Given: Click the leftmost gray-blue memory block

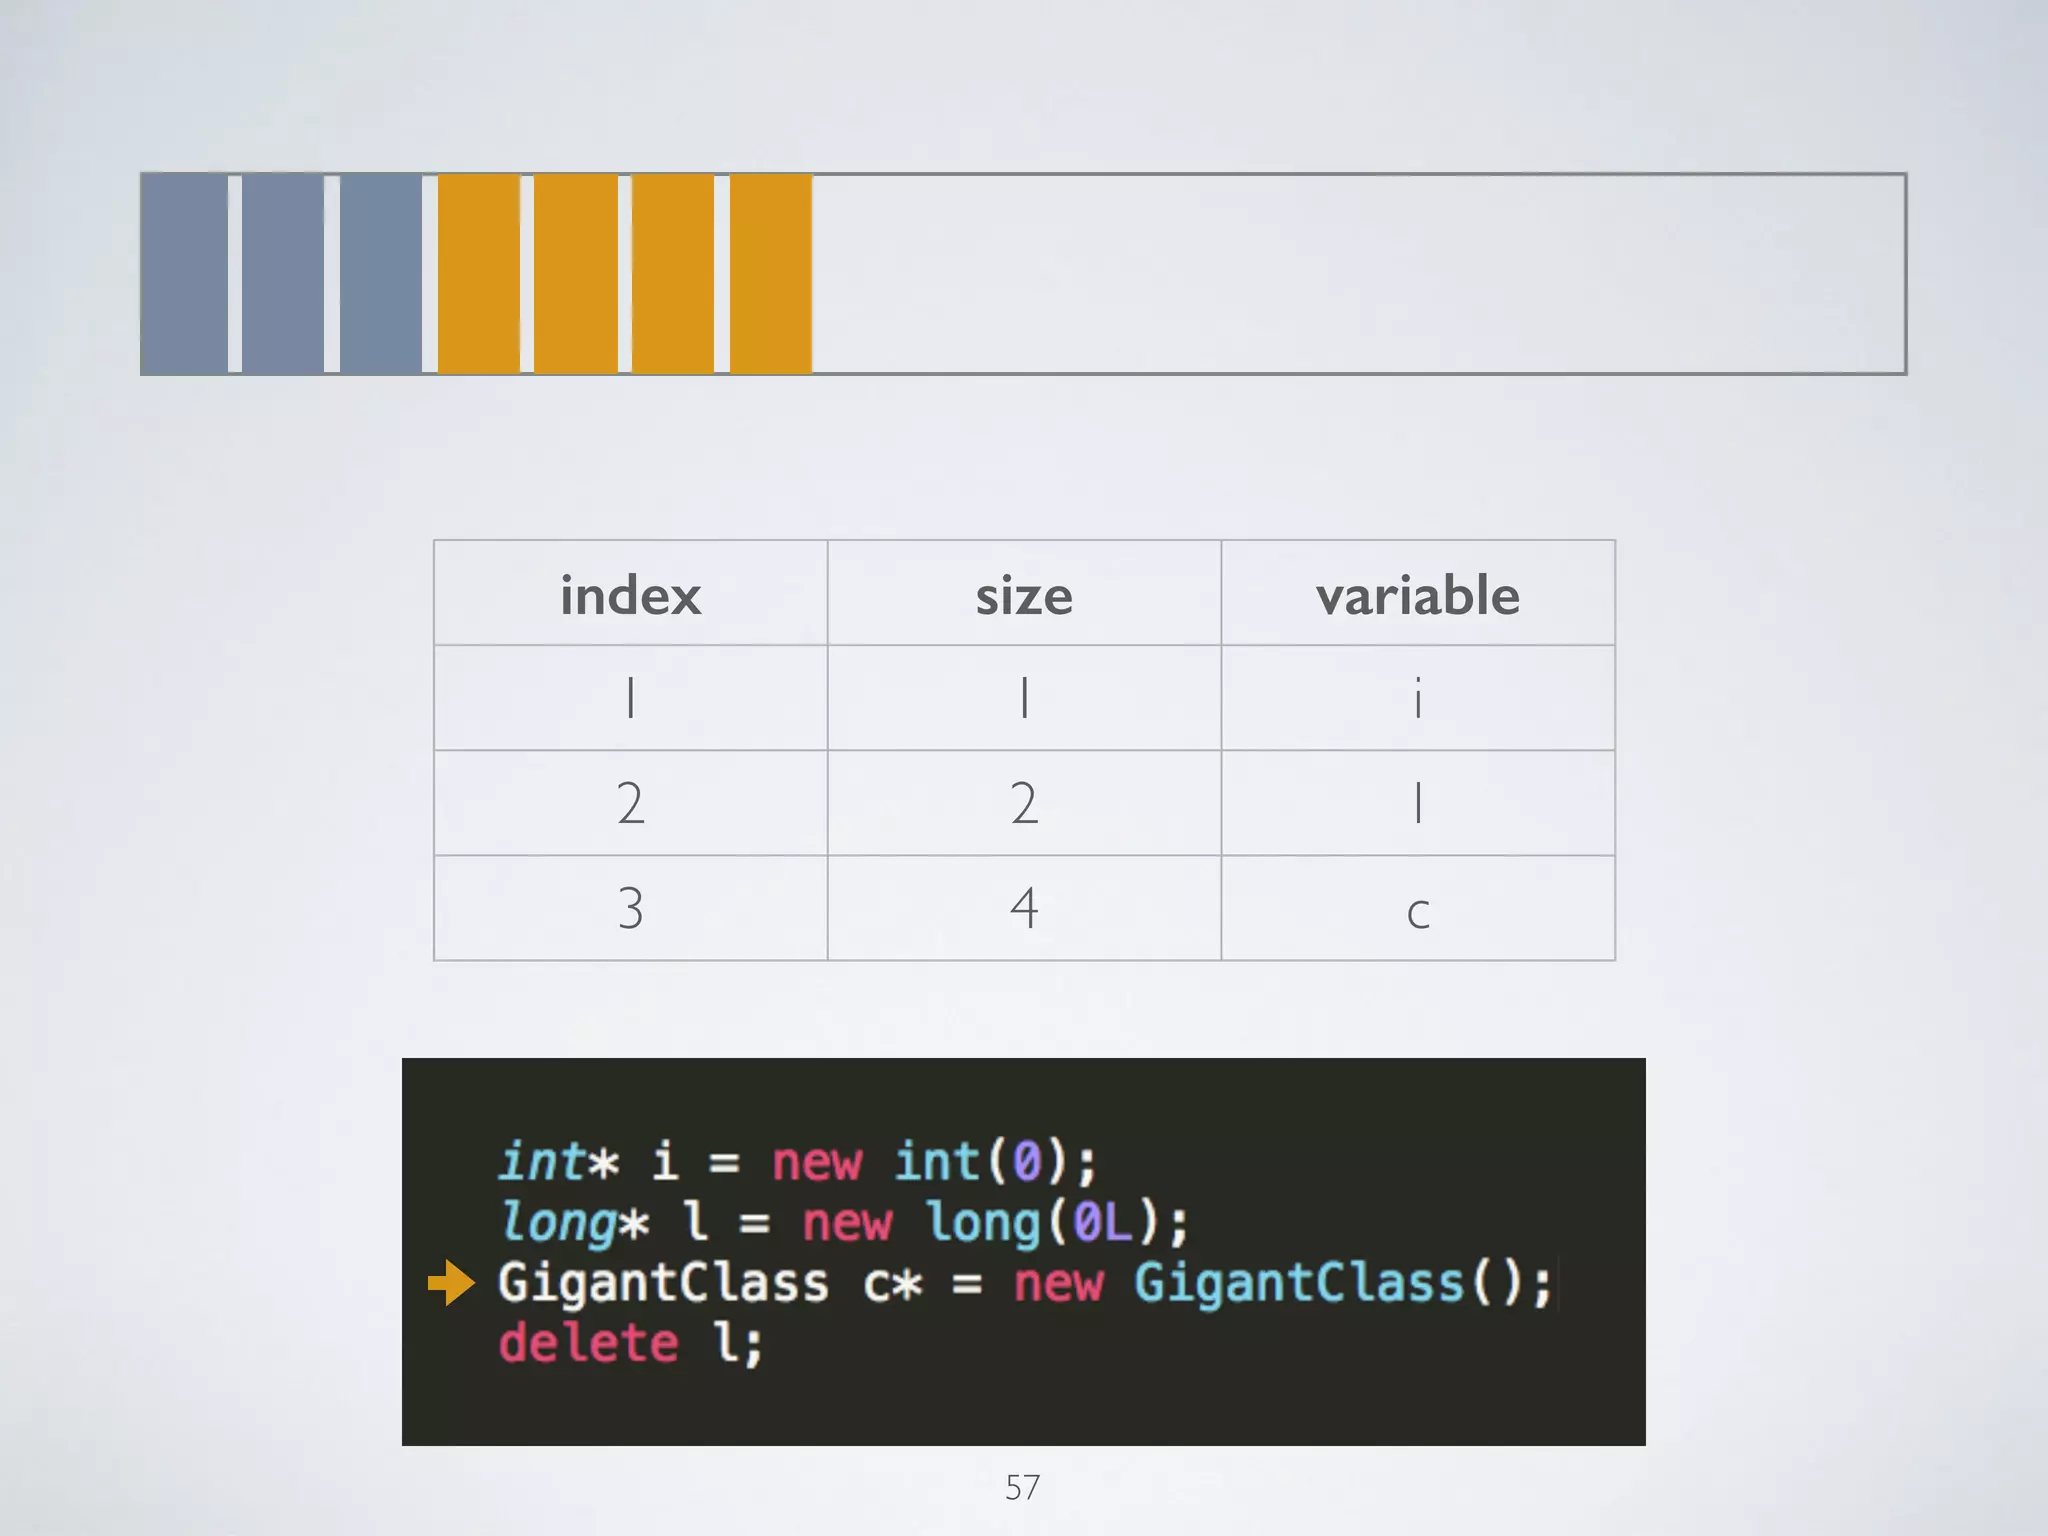Looking at the screenshot, I should [185, 274].
